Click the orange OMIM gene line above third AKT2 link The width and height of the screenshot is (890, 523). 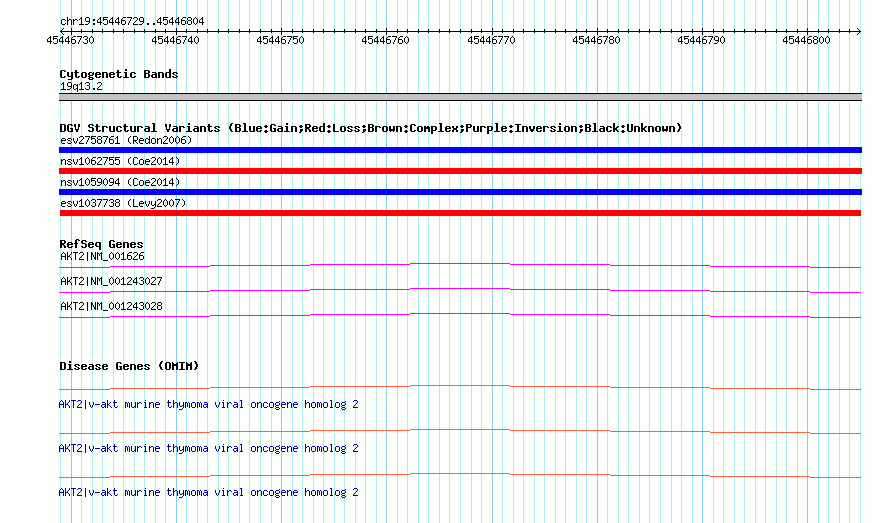460,475
